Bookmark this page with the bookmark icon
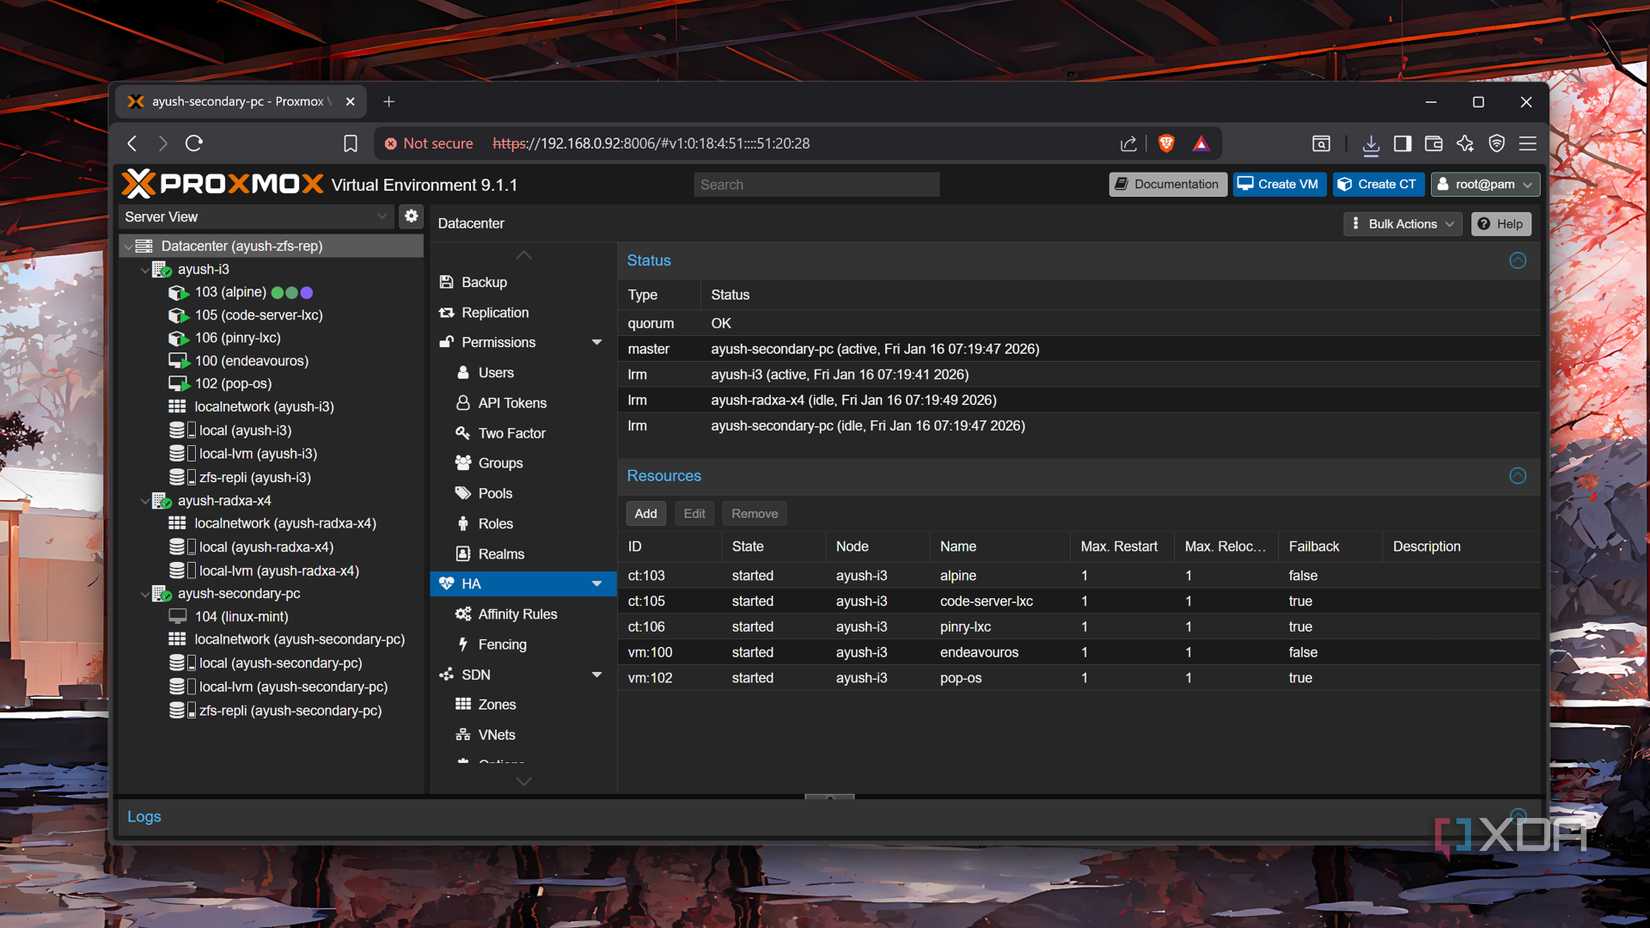Image resolution: width=1650 pixels, height=928 pixels. coord(350,143)
